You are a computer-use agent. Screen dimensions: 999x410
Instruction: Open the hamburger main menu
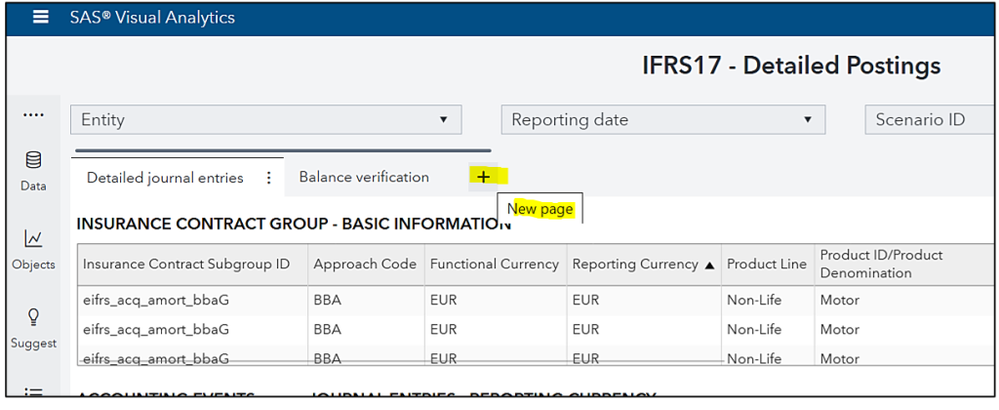click(40, 18)
